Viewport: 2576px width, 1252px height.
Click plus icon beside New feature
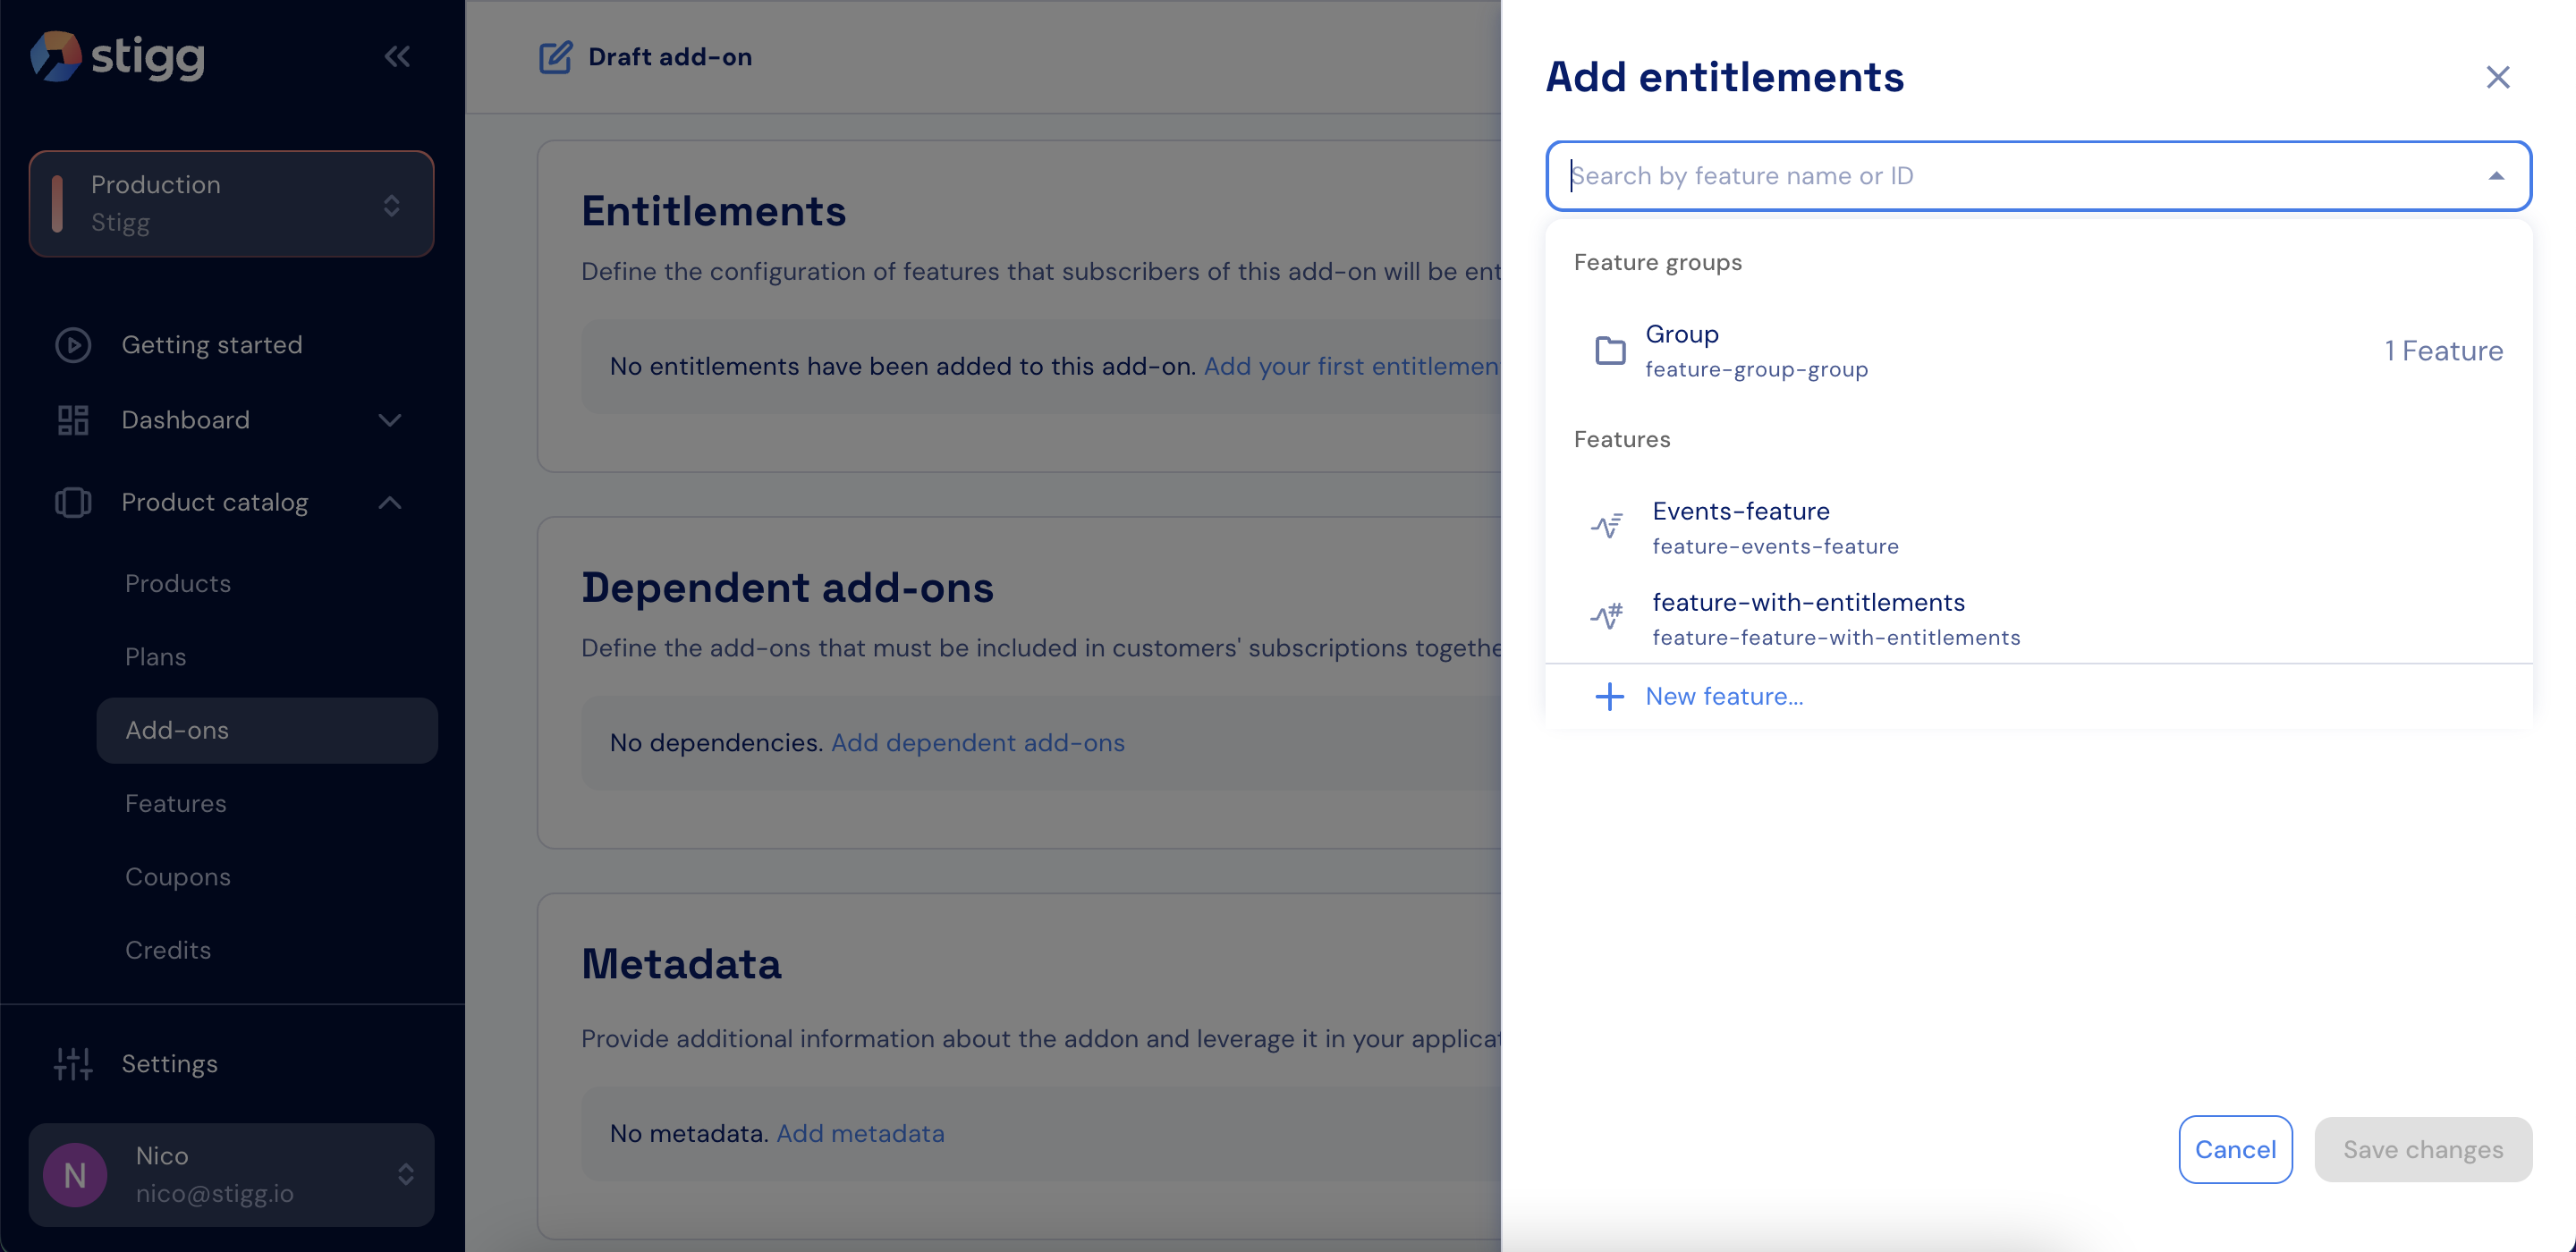[x=1609, y=696]
